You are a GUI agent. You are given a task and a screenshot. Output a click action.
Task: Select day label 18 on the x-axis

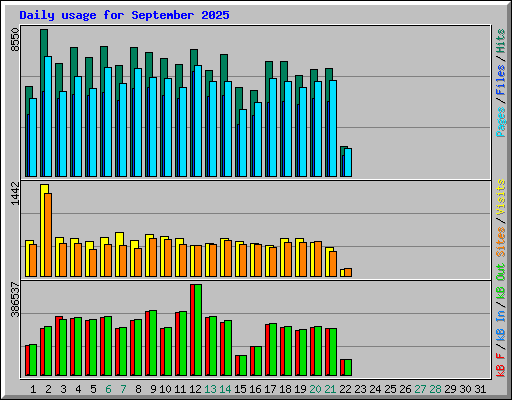tap(285, 389)
